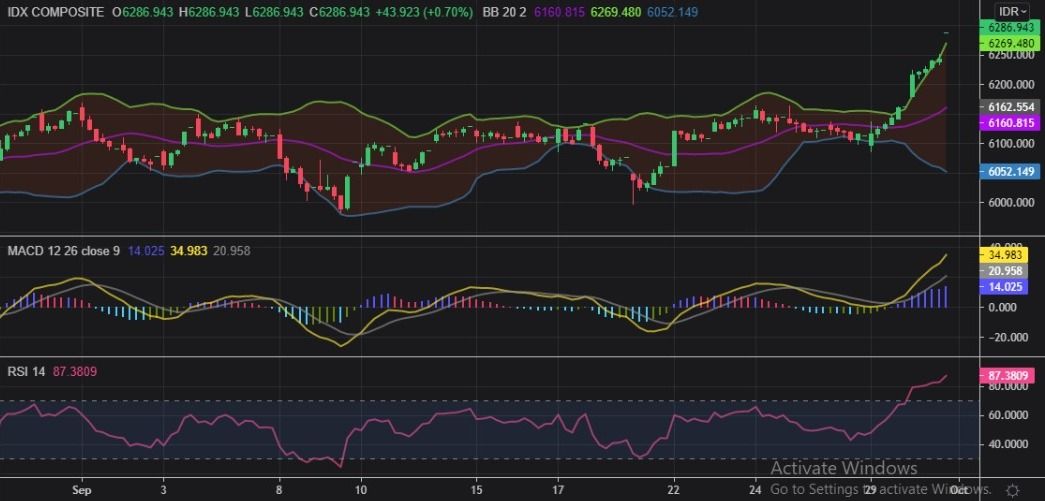Select the BB 20 2 indicator legend
Viewport: 1045px width, 501px height.
505,12
